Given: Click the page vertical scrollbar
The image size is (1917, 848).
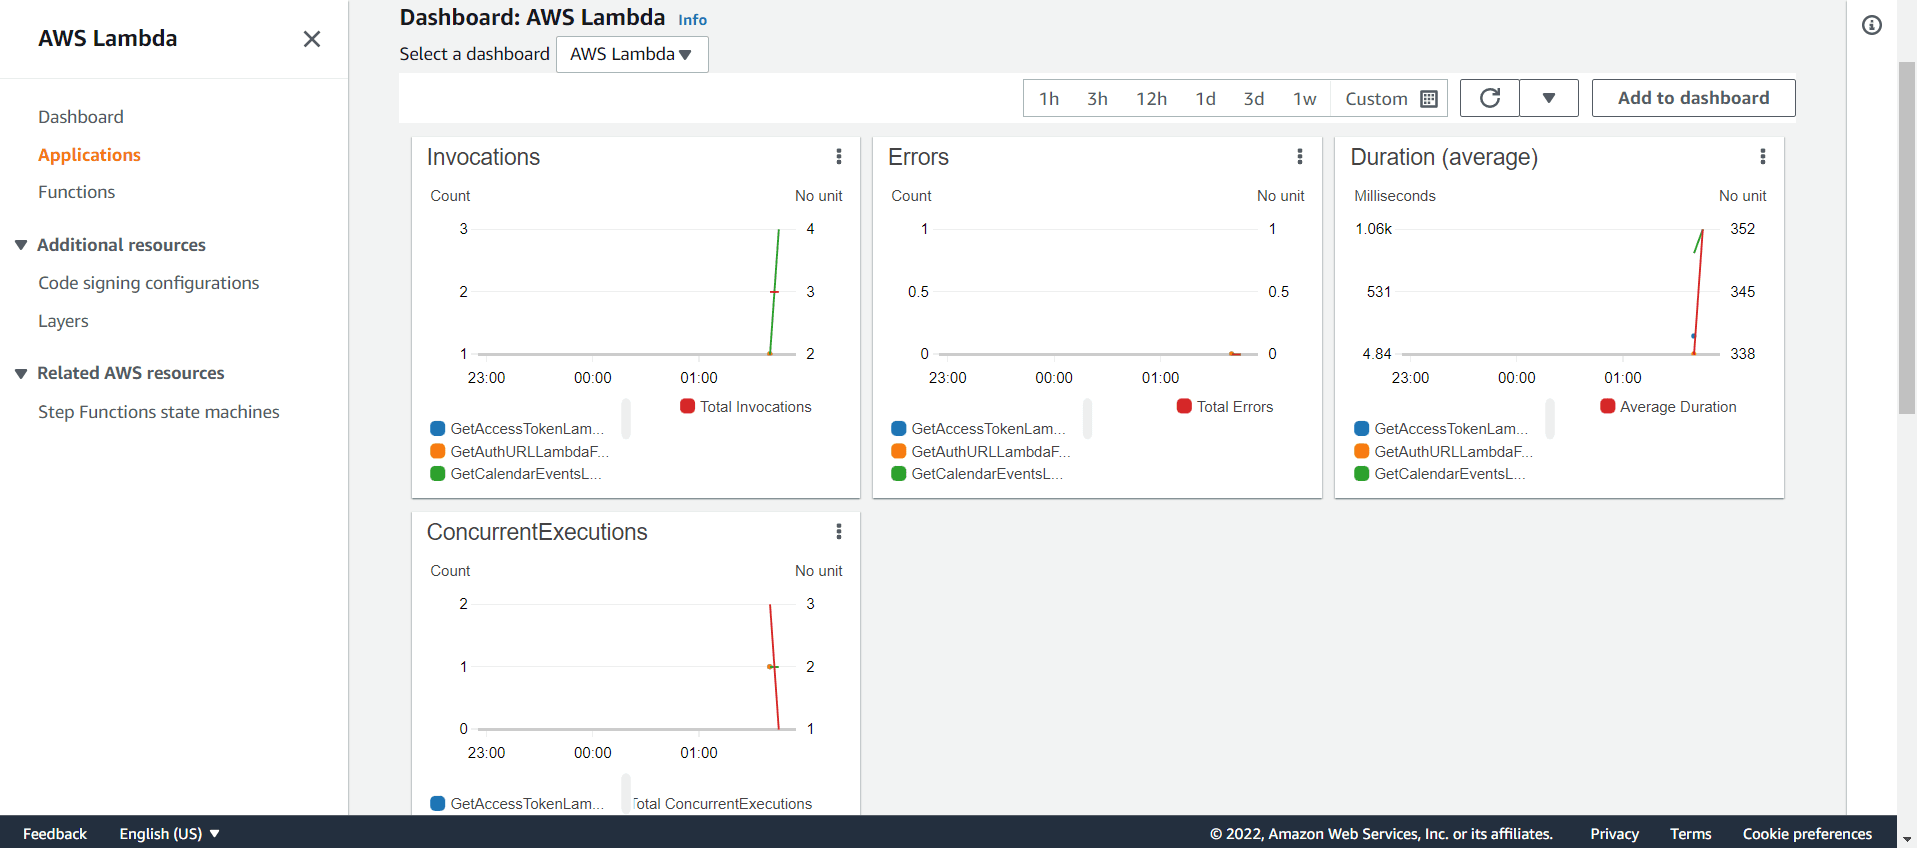Looking at the screenshot, I should click(1906, 240).
